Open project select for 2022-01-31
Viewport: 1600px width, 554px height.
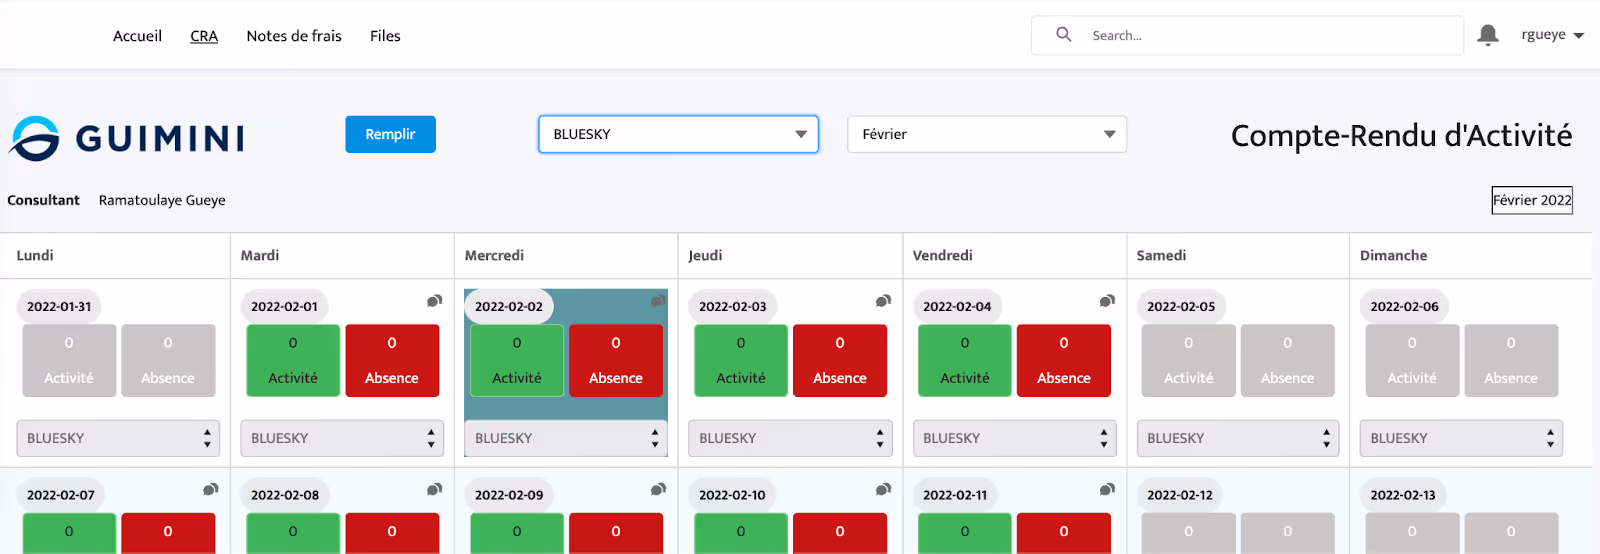(117, 438)
